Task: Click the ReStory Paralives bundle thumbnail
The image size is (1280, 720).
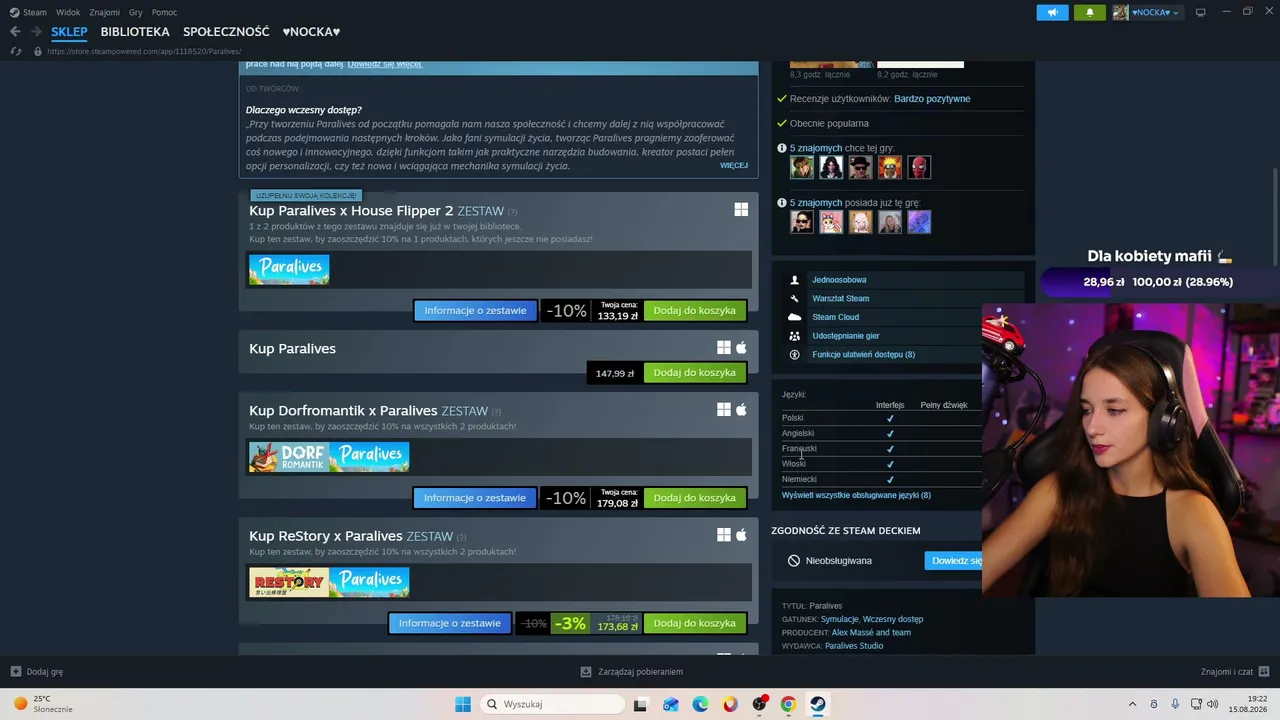Action: coord(329,582)
